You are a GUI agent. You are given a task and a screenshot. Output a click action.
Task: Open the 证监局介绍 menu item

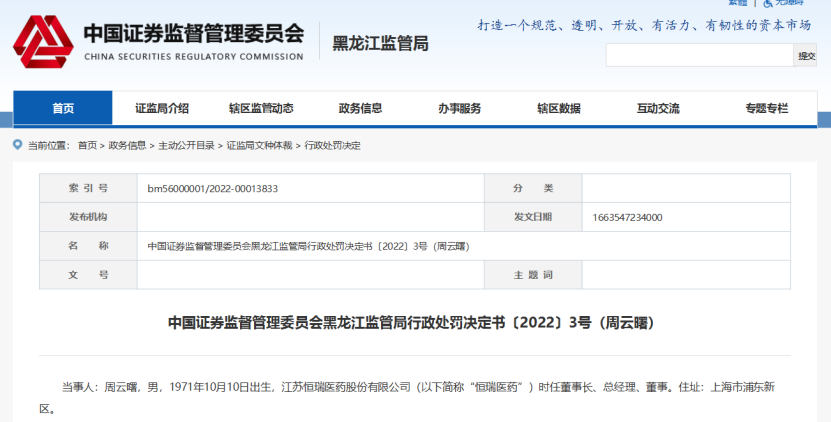tap(162, 108)
